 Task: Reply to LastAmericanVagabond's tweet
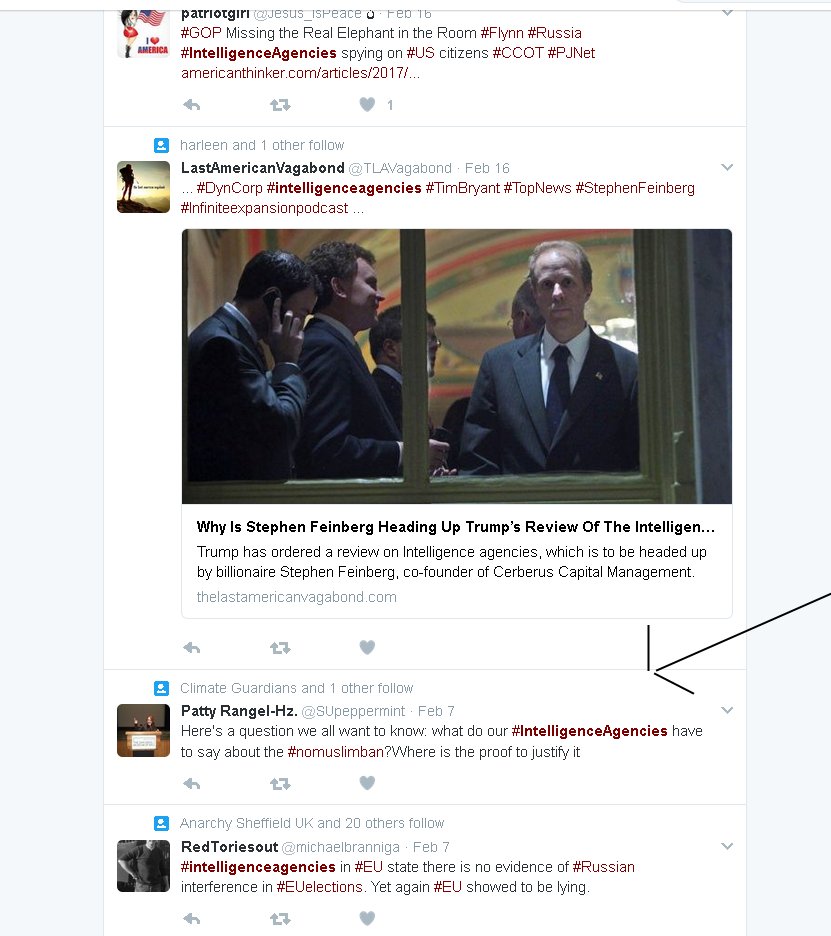click(x=192, y=648)
